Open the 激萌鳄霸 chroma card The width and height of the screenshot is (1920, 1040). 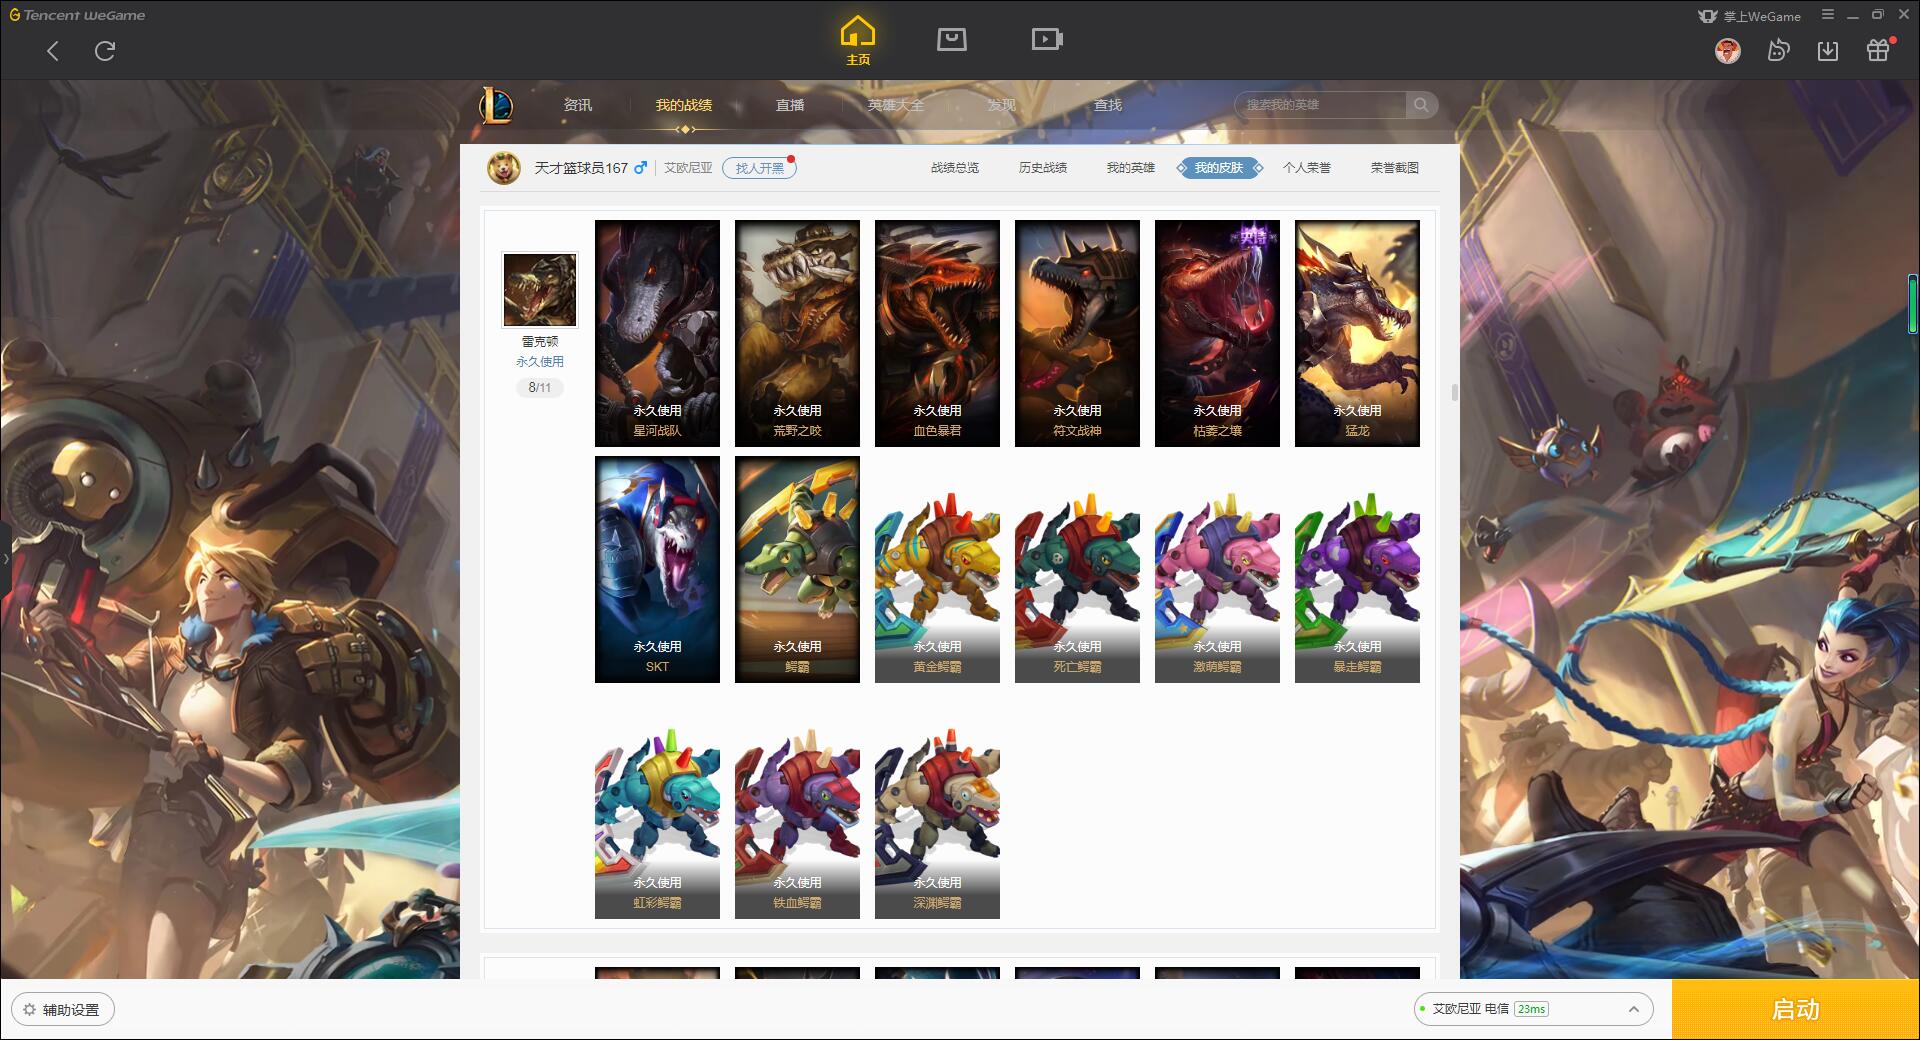1217,586
